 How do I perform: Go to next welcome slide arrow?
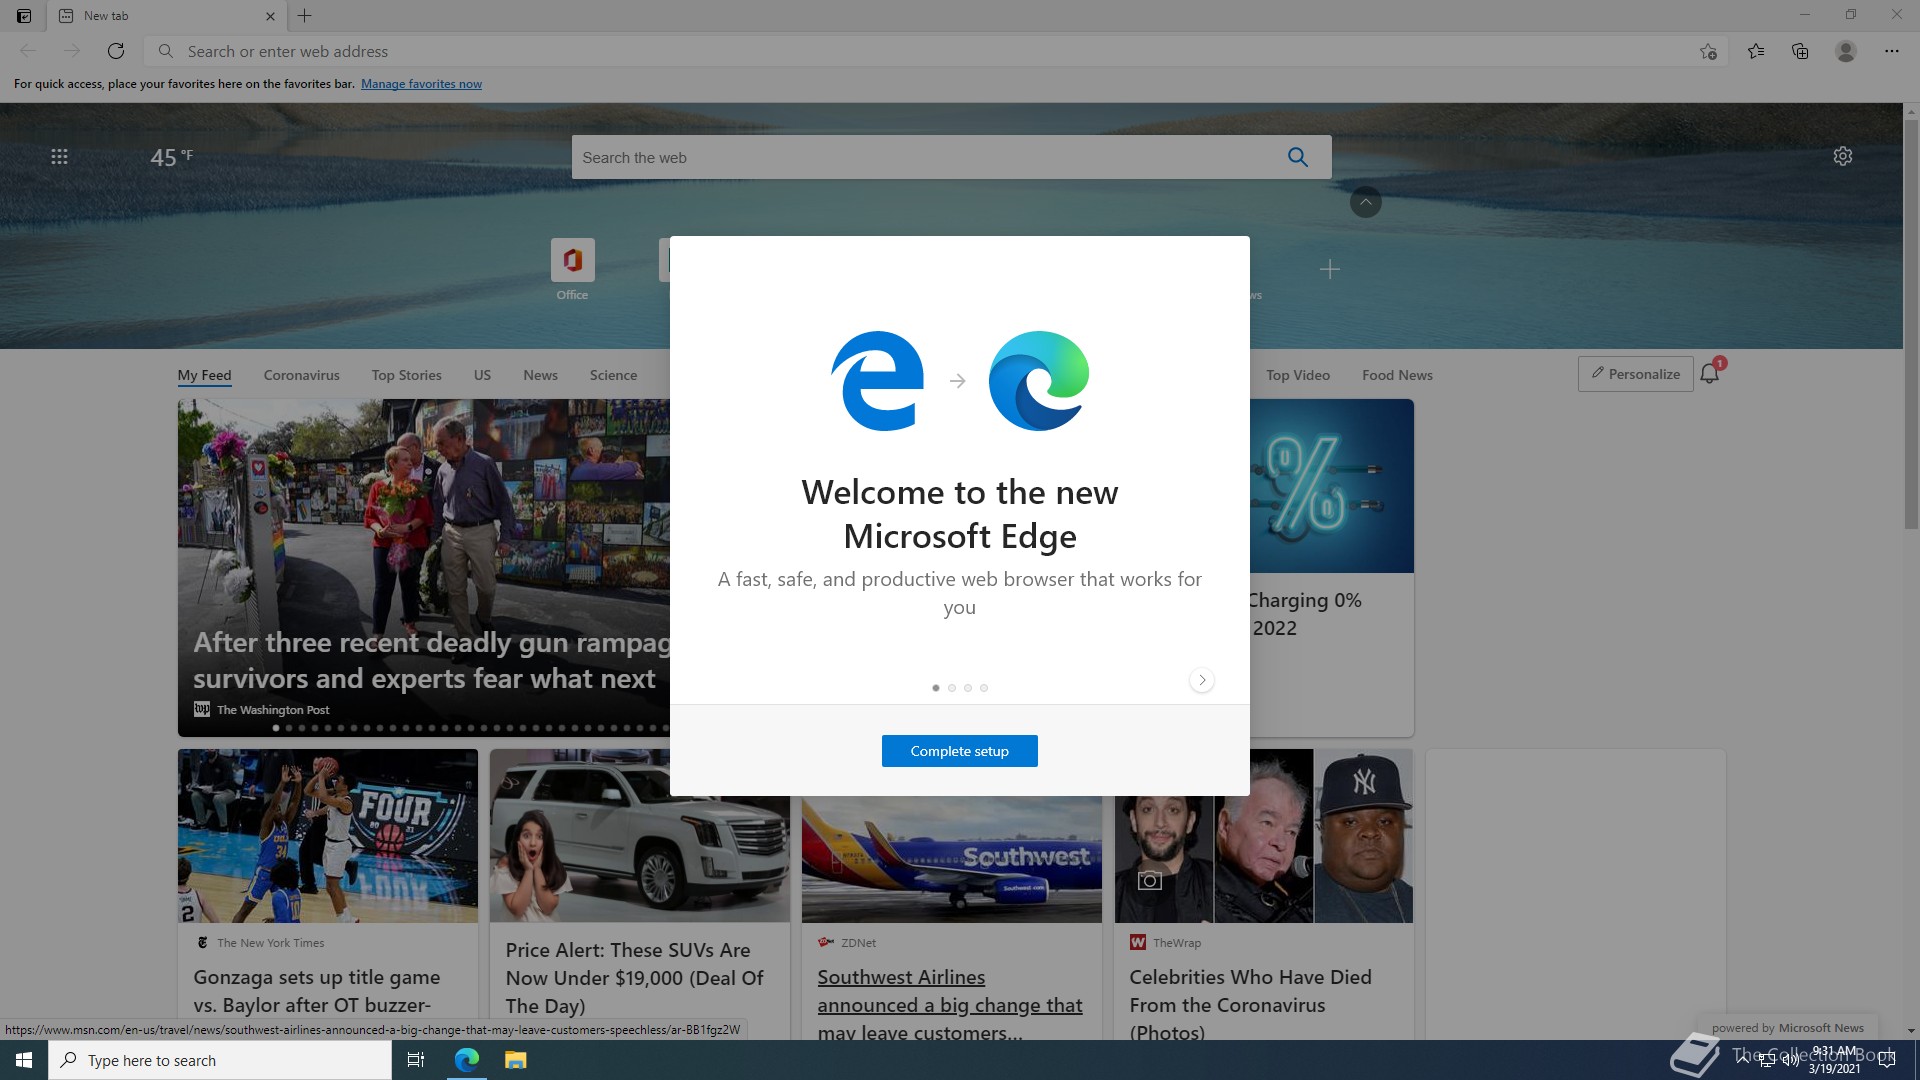pyautogui.click(x=1202, y=680)
